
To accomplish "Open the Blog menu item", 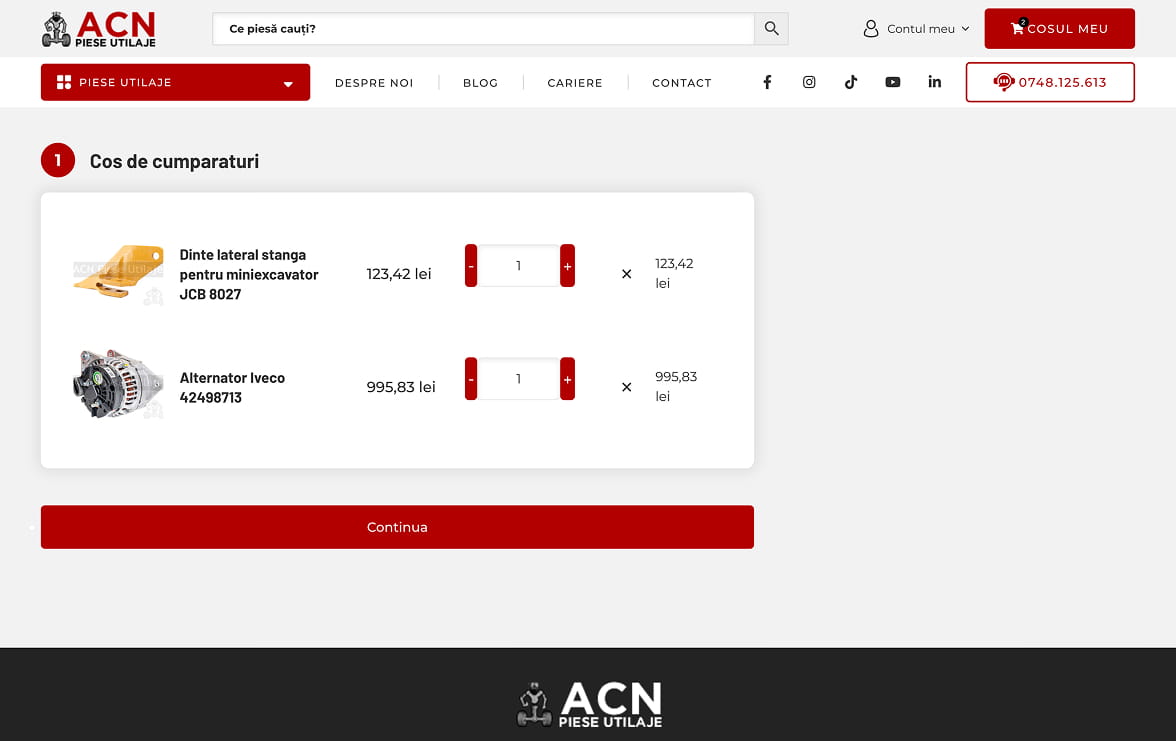I will (480, 83).
